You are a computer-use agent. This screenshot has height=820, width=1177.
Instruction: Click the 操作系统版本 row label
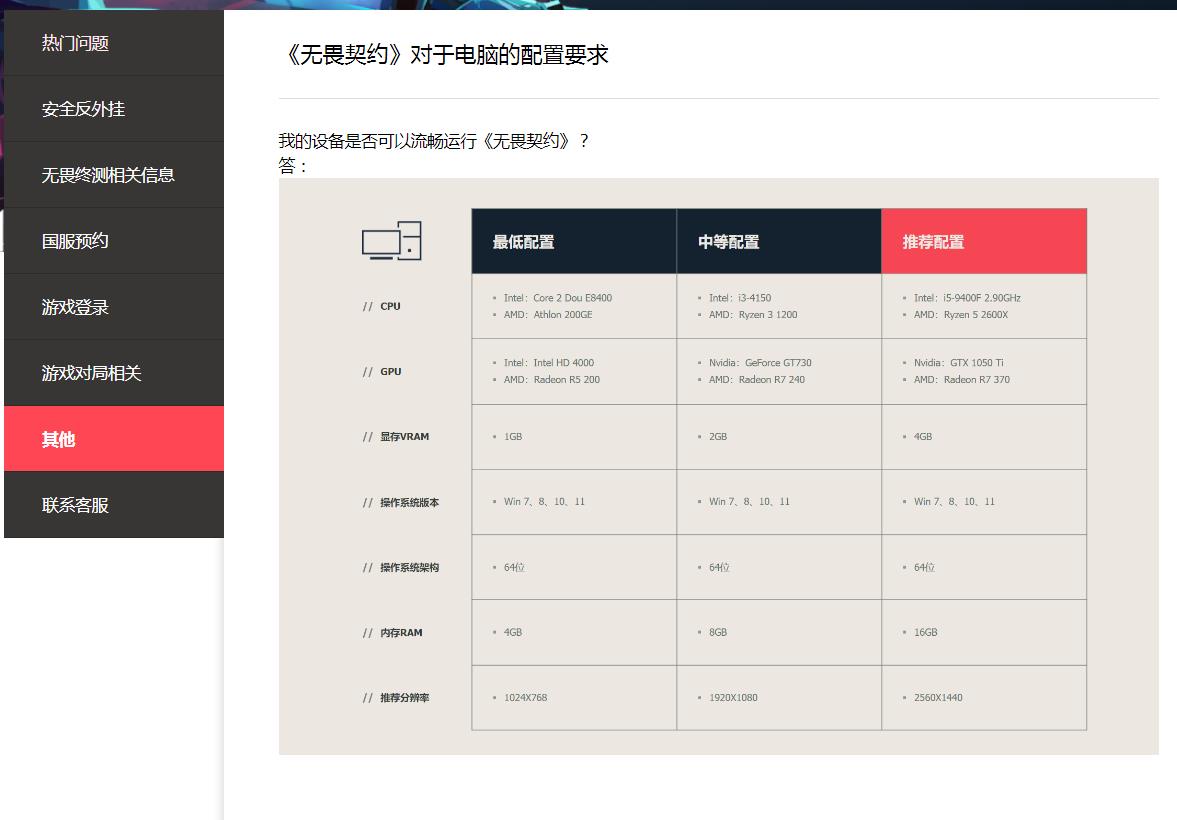click(x=404, y=502)
